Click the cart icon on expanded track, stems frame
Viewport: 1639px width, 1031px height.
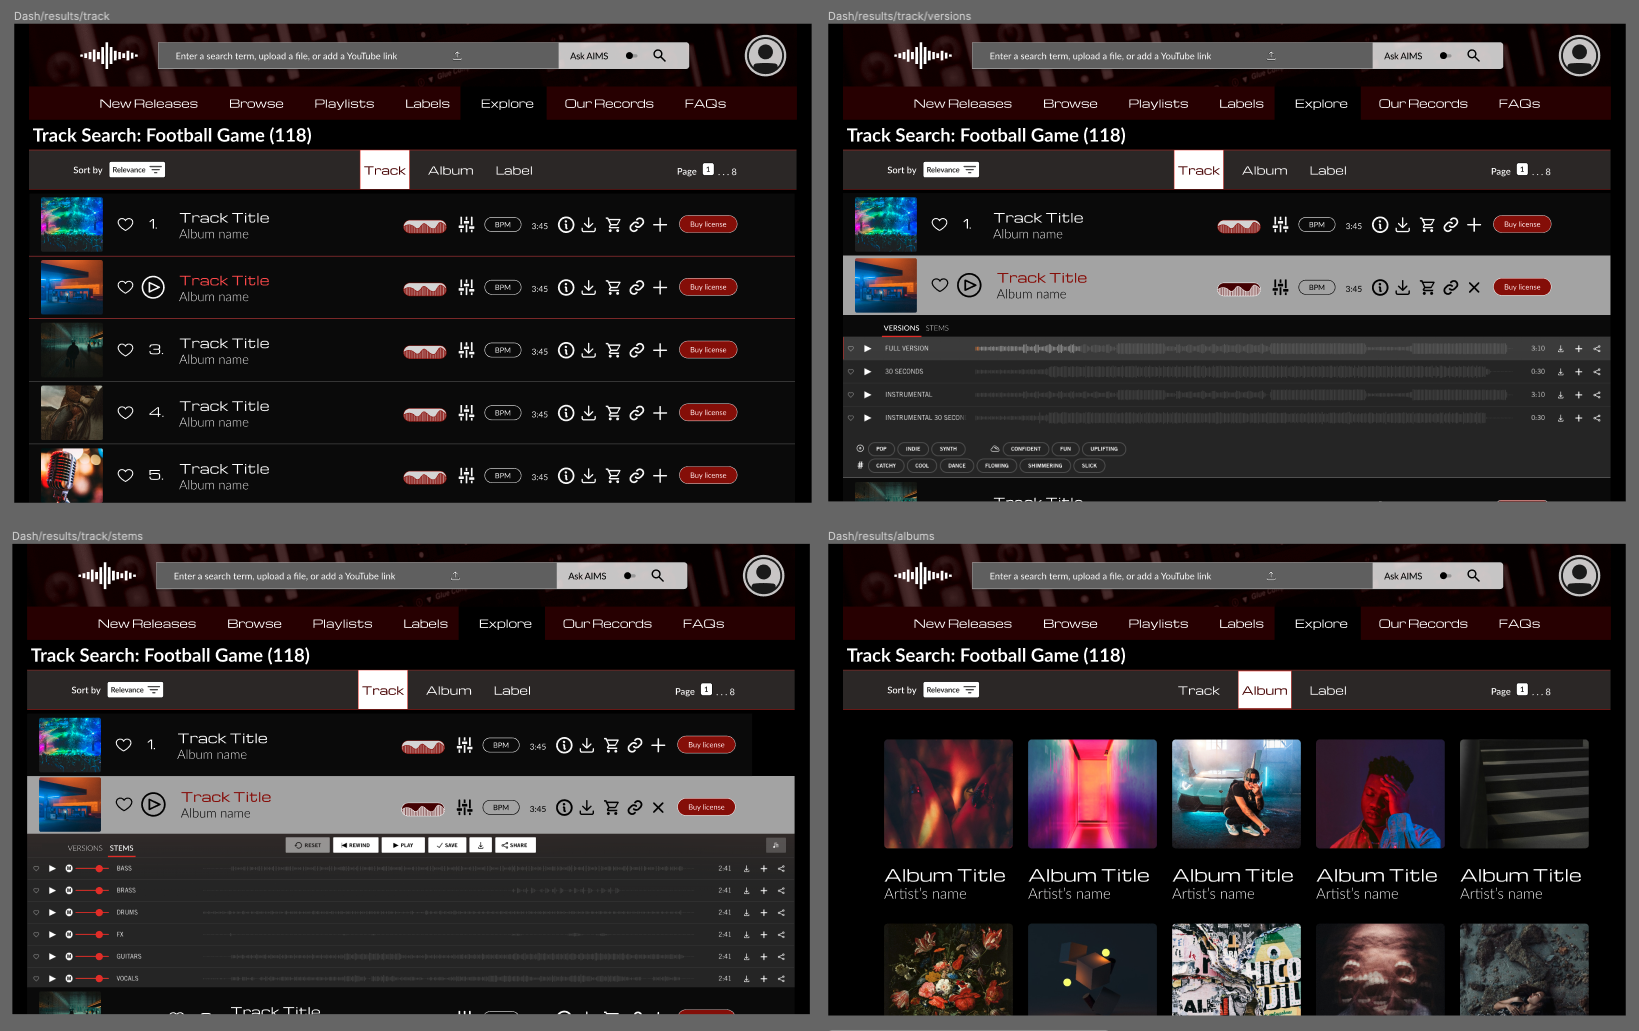611,808
